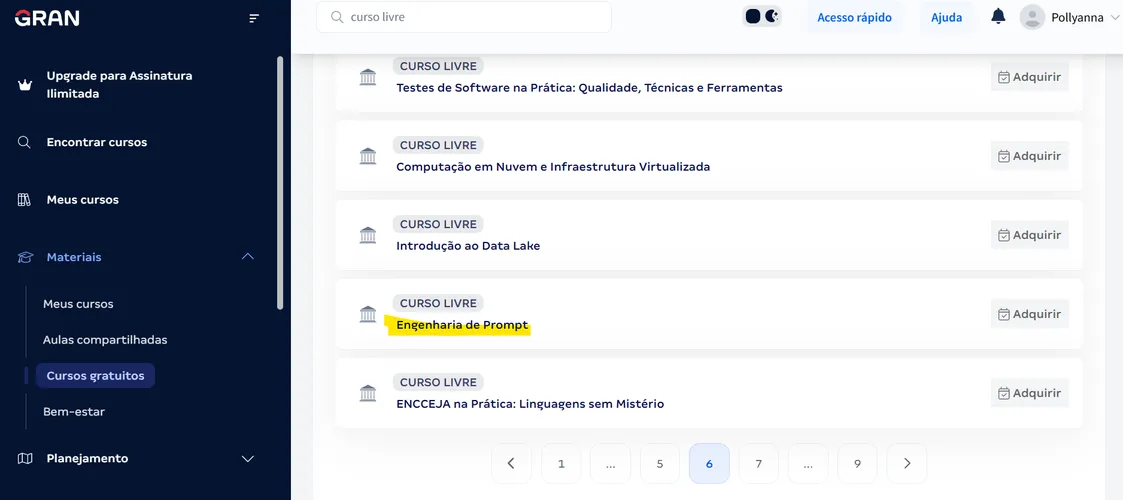This screenshot has width=1123, height=500.
Task: Collapse the sidebar with the menu icon
Action: [254, 18]
